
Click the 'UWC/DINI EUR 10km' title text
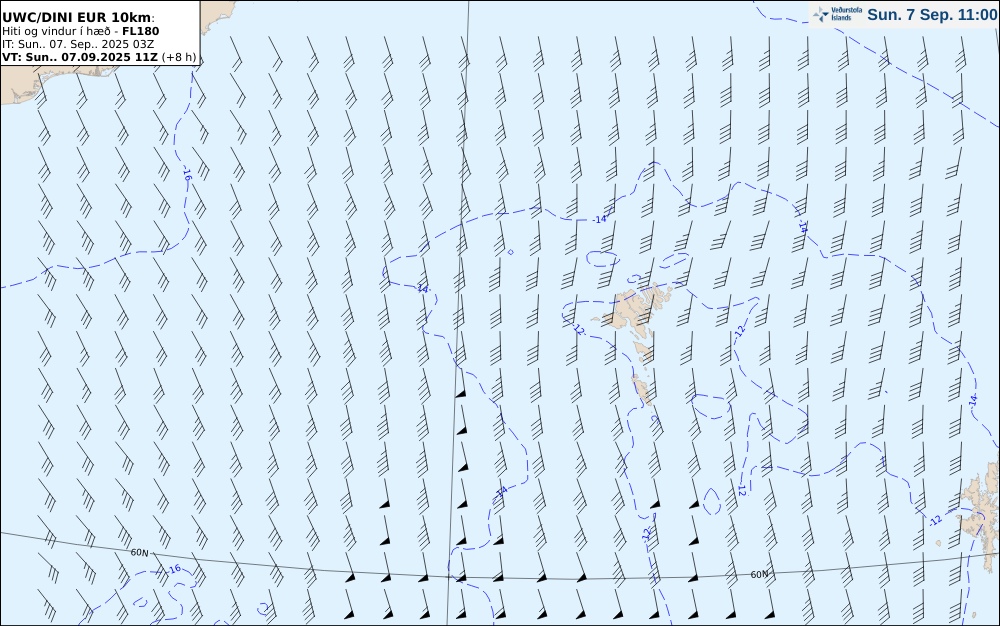(x=78, y=17)
